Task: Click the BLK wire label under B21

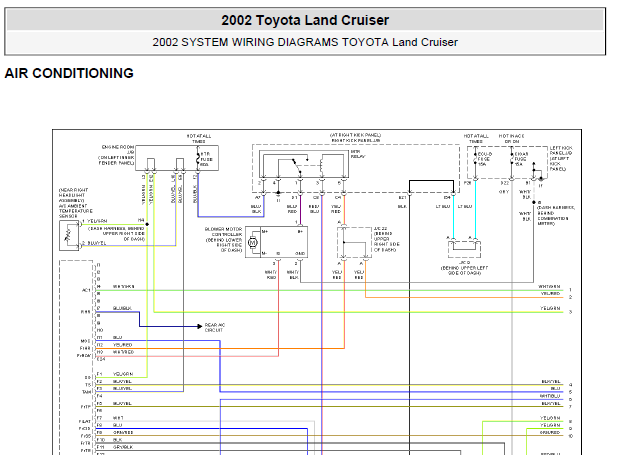Action: [402, 206]
